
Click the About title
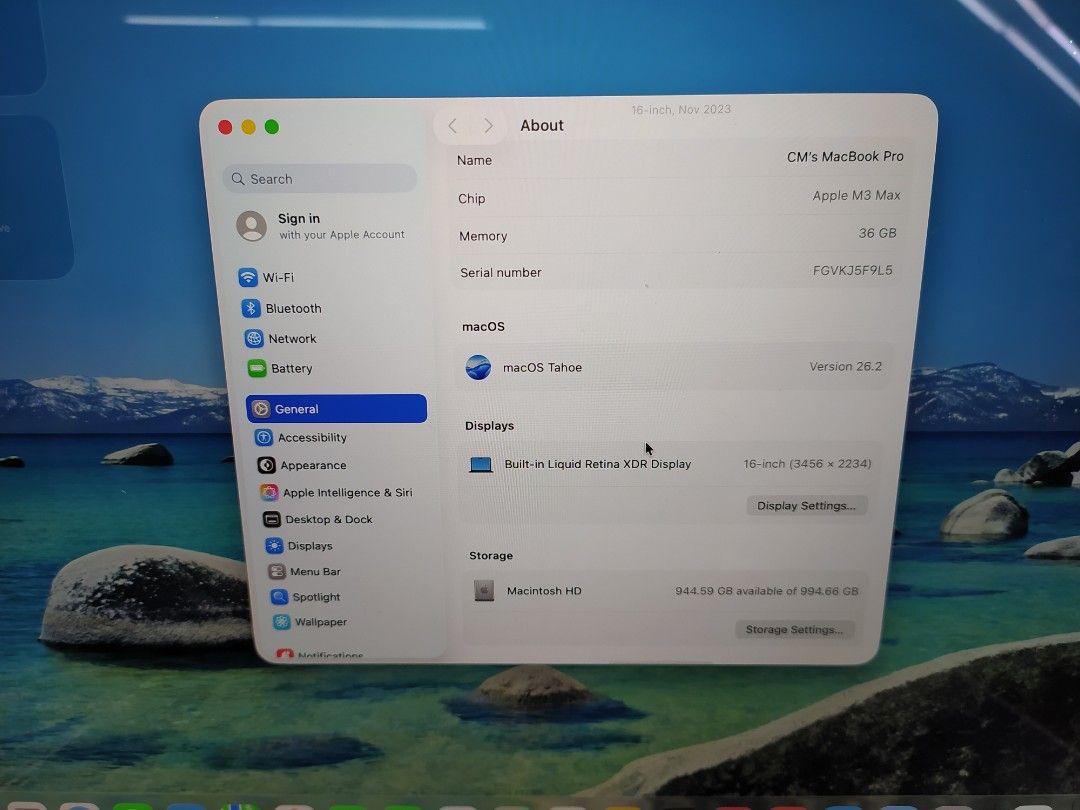pos(542,125)
